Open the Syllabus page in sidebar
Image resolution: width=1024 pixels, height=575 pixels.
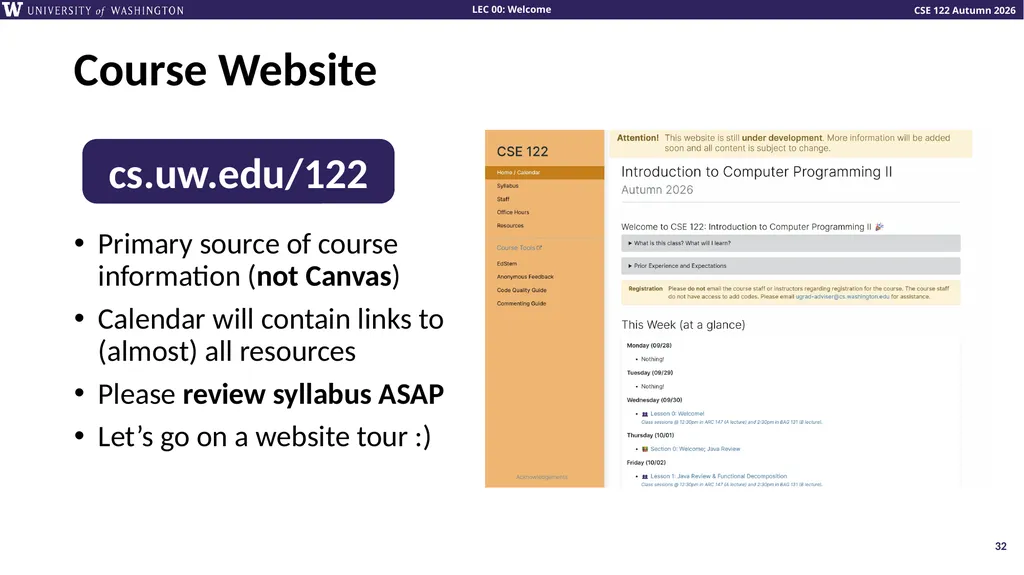pyautogui.click(x=507, y=186)
